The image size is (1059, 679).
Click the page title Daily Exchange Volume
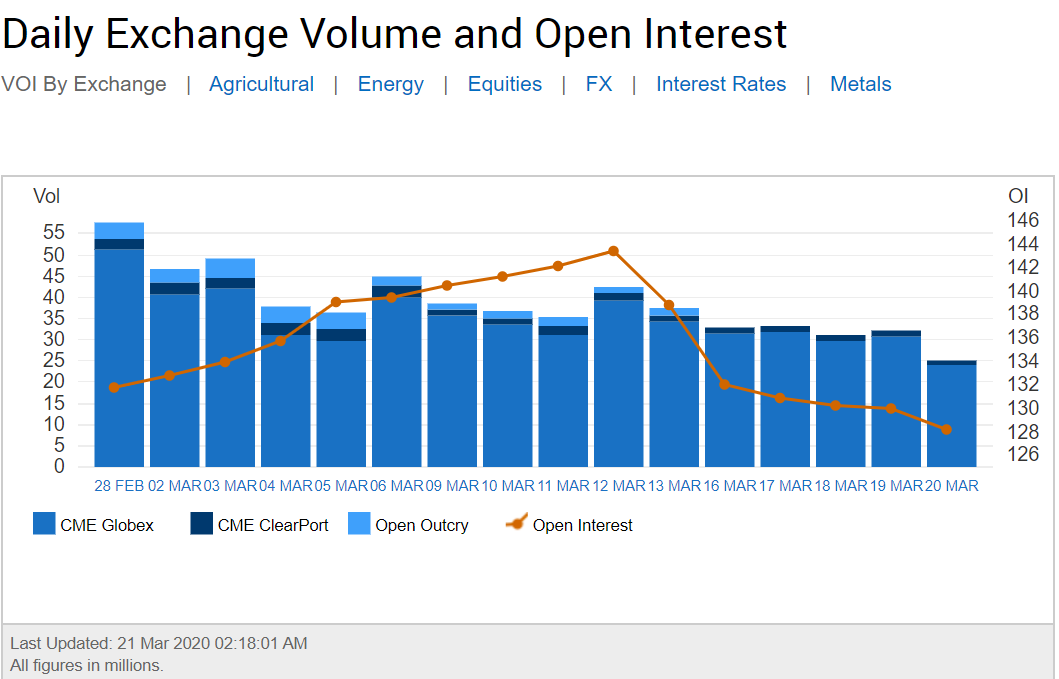[x=394, y=33]
